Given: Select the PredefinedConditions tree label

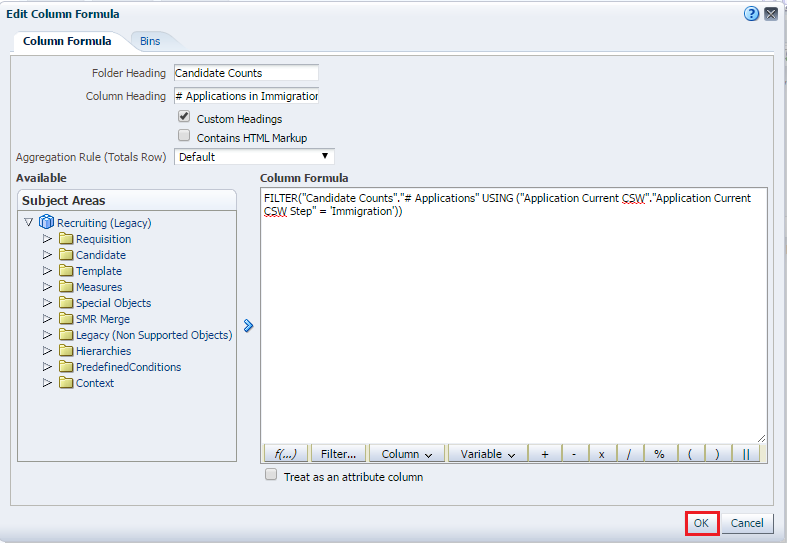Looking at the screenshot, I should click(x=128, y=367).
